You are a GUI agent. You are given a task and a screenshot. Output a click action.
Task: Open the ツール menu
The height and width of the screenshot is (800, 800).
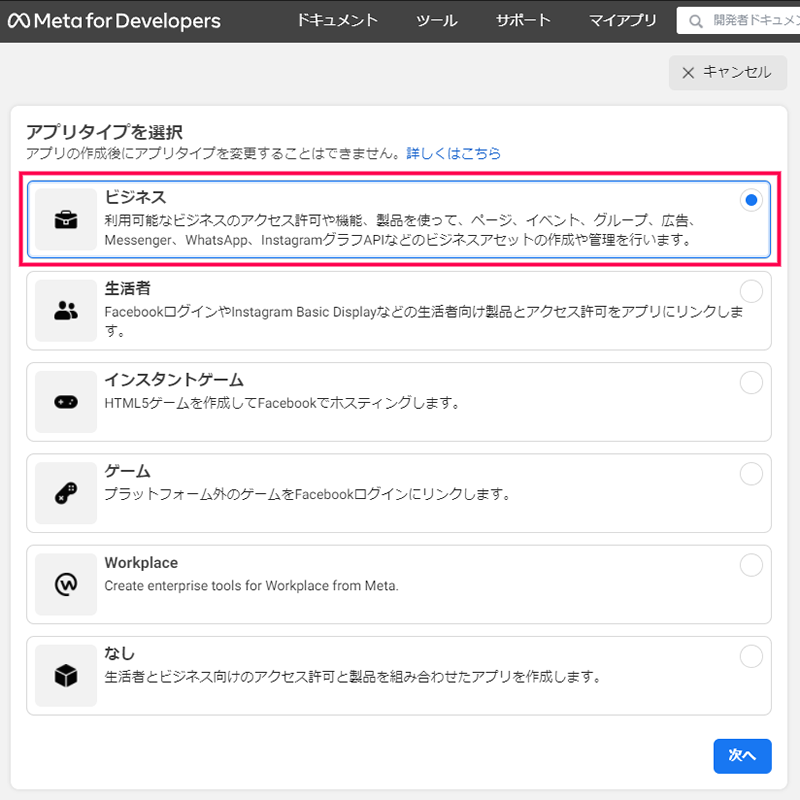(436, 21)
